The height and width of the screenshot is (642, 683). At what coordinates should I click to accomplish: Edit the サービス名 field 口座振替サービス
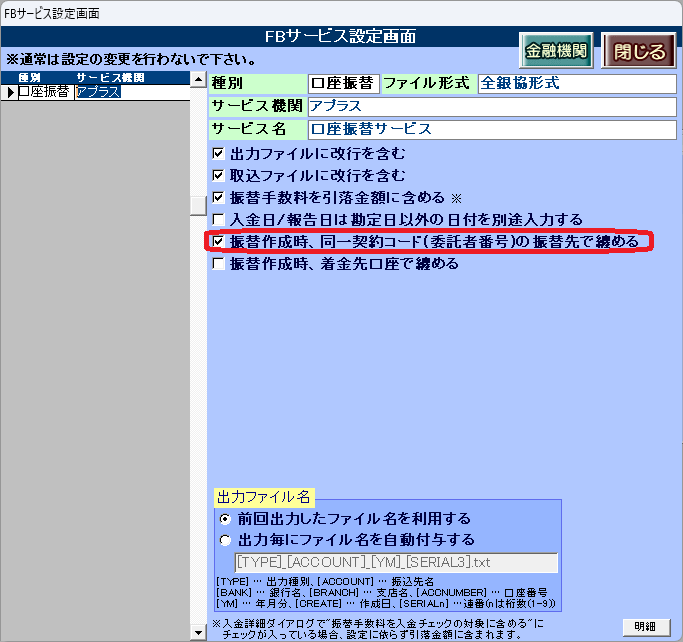(x=490, y=129)
